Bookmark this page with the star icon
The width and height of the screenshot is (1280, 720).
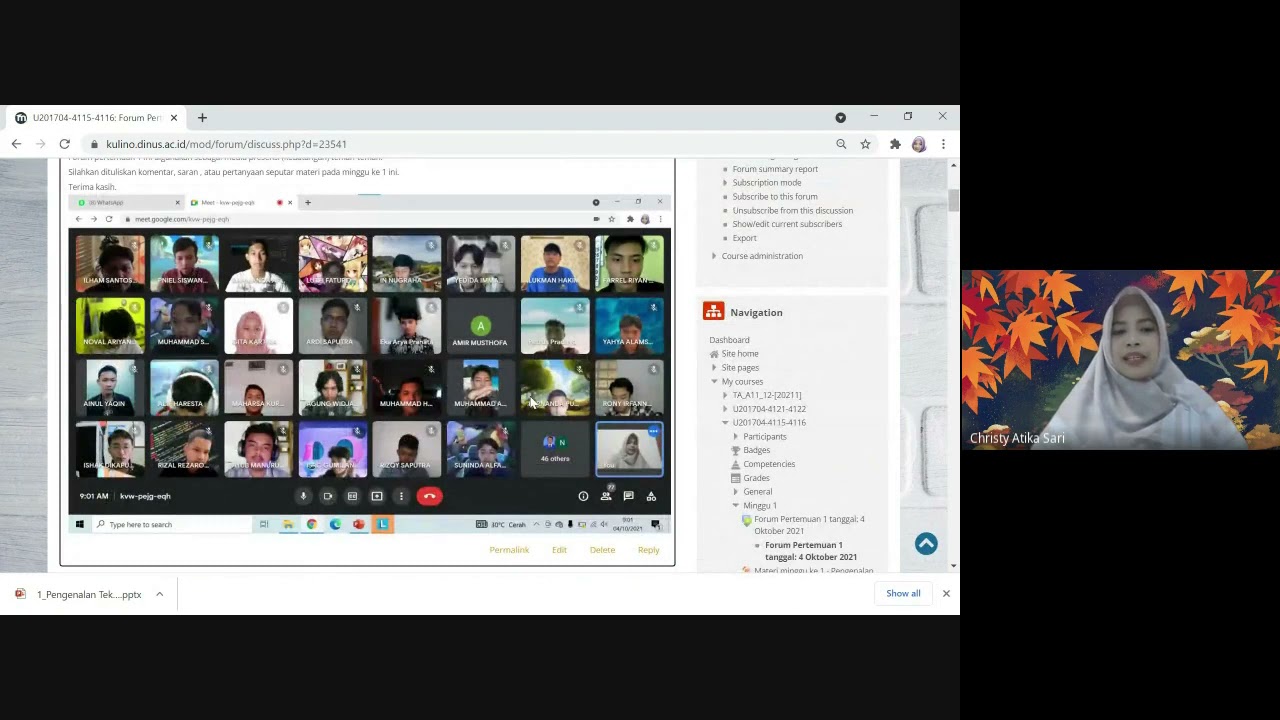point(865,144)
